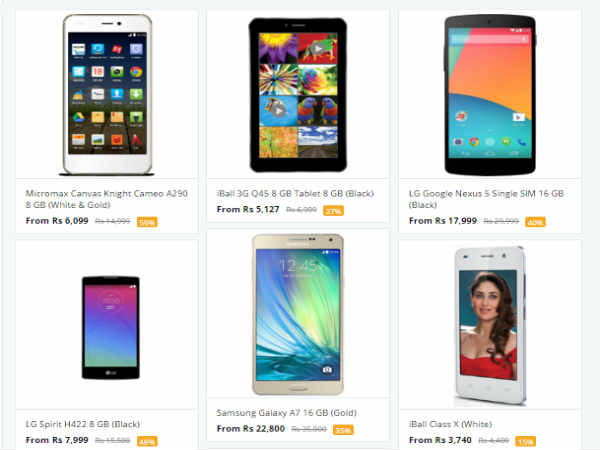Open the LG Spirit H422 phone image
The height and width of the screenshot is (450, 600).
click(111, 328)
